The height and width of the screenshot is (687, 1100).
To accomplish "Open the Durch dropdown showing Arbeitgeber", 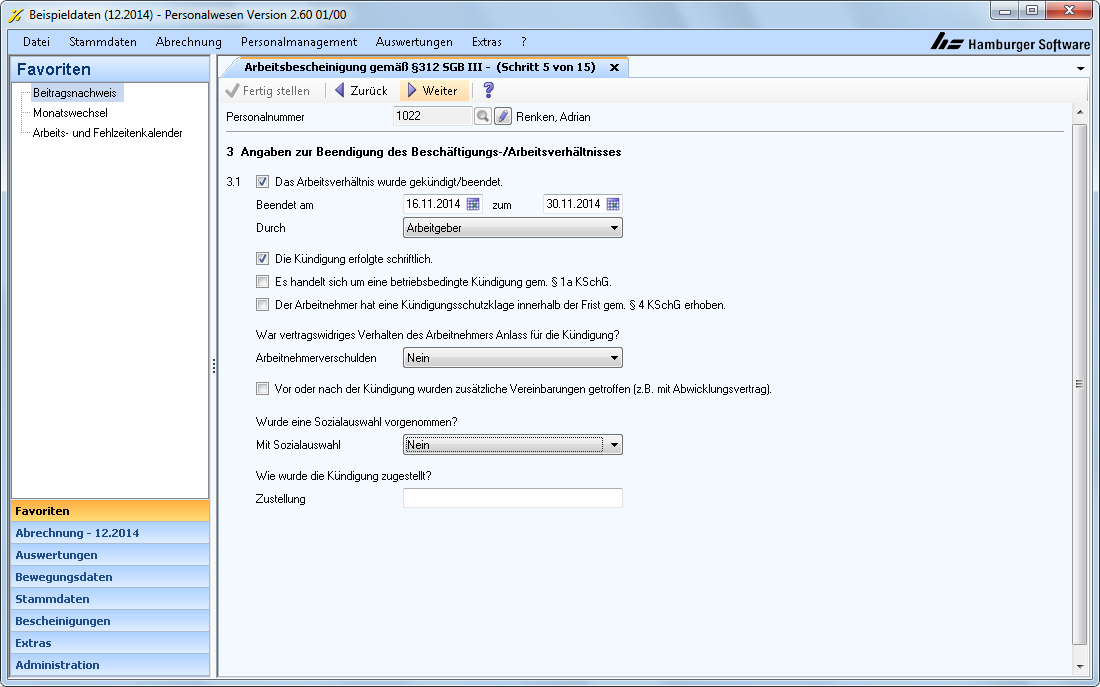I will [x=513, y=228].
